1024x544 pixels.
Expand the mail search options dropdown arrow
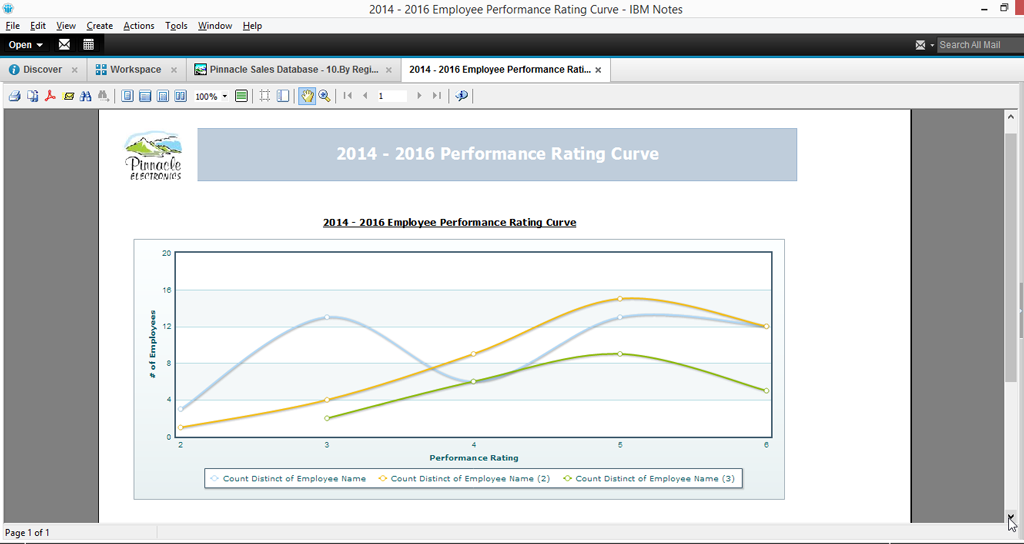click(x=931, y=45)
